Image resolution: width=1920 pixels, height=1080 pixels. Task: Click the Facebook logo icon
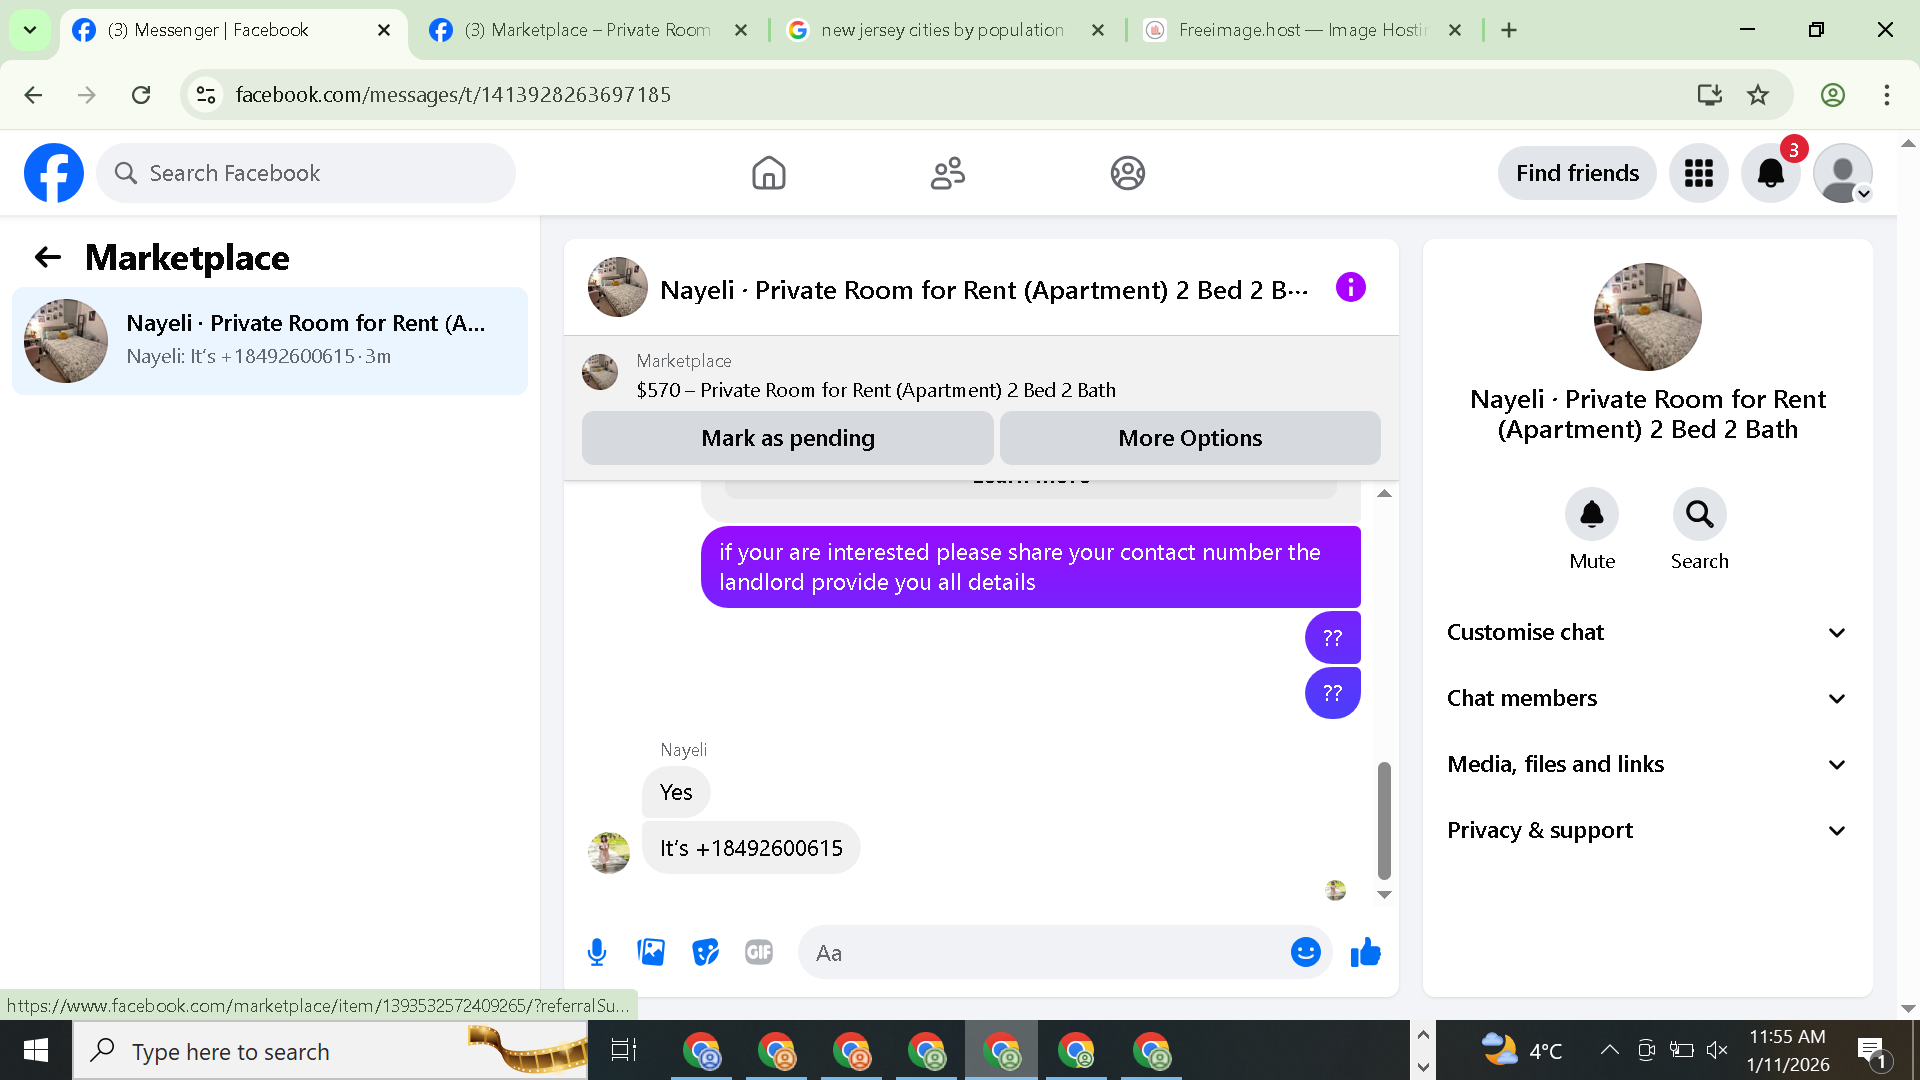pyautogui.click(x=54, y=173)
